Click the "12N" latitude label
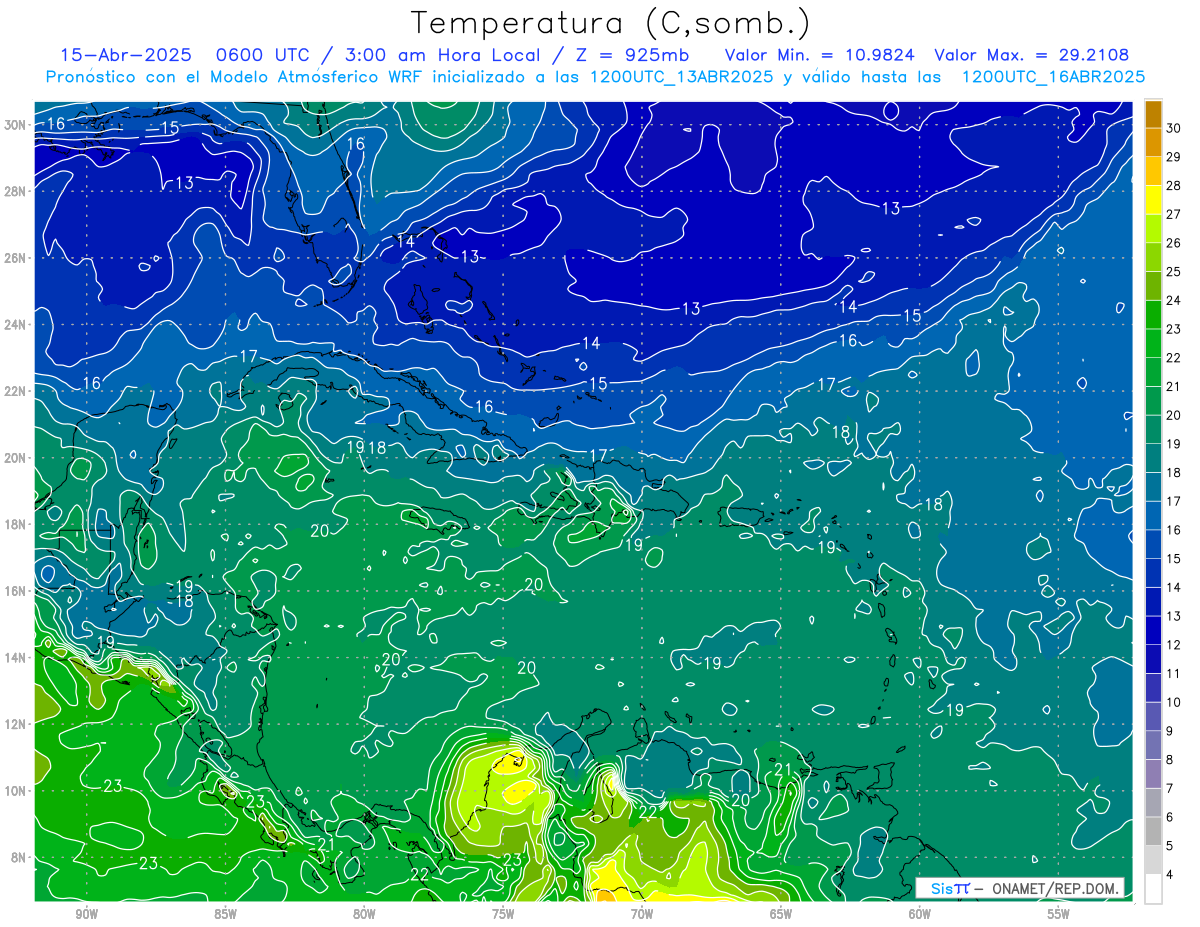 click(15, 724)
